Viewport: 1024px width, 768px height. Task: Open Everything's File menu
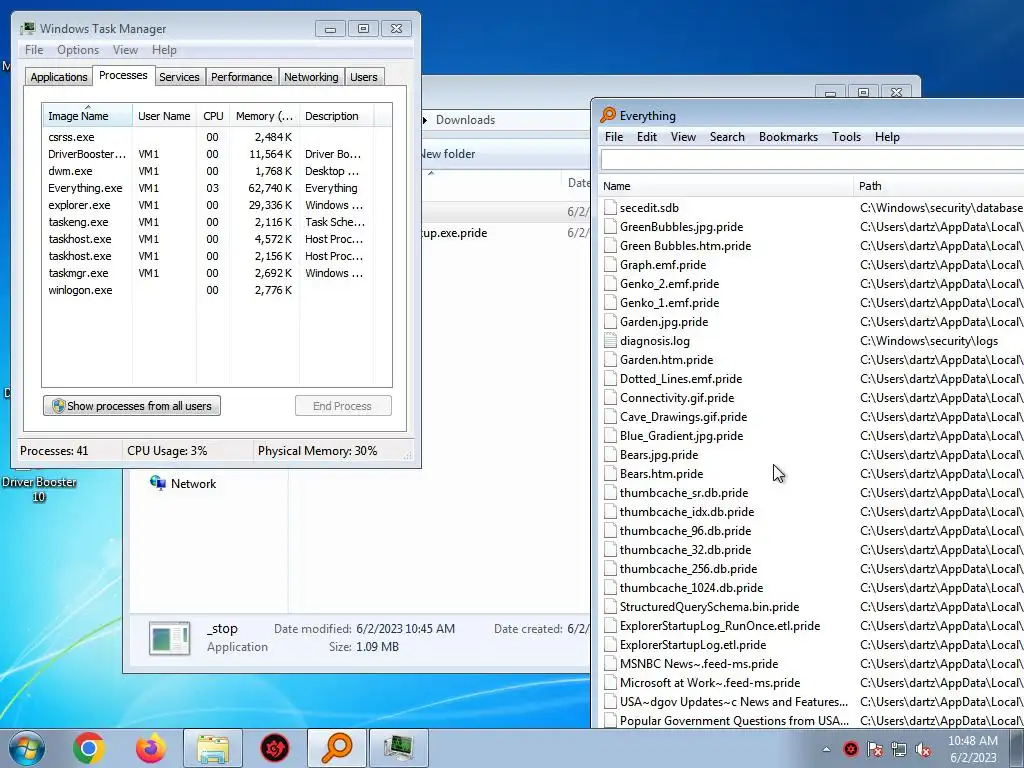click(x=614, y=136)
